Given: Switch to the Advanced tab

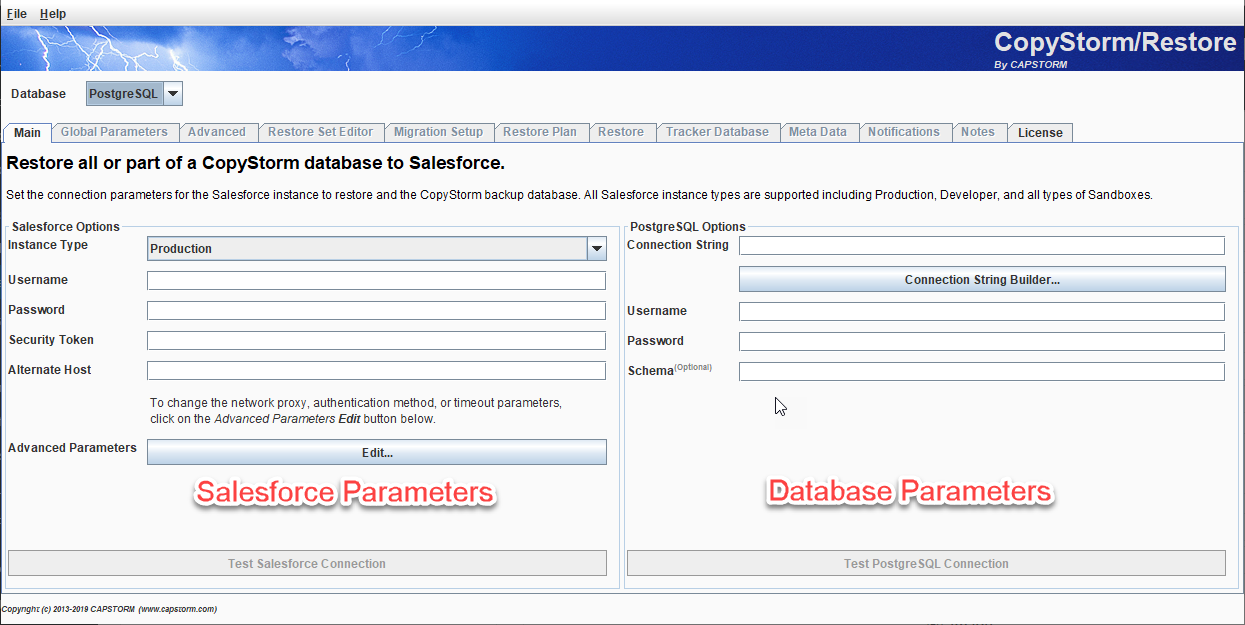Looking at the screenshot, I should coord(217,132).
